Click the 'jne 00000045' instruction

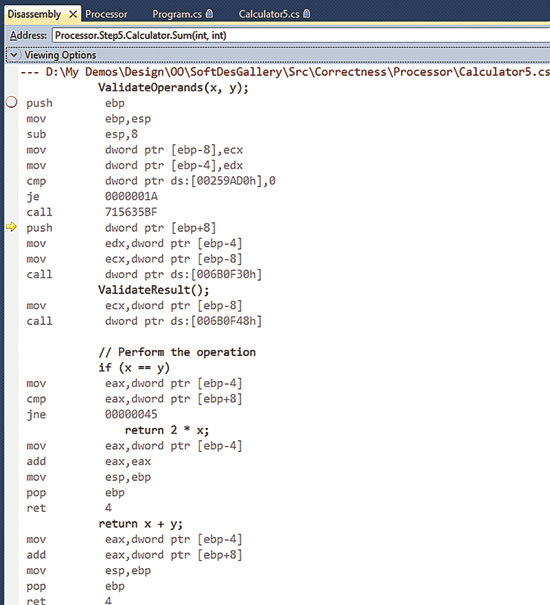(x=92, y=414)
